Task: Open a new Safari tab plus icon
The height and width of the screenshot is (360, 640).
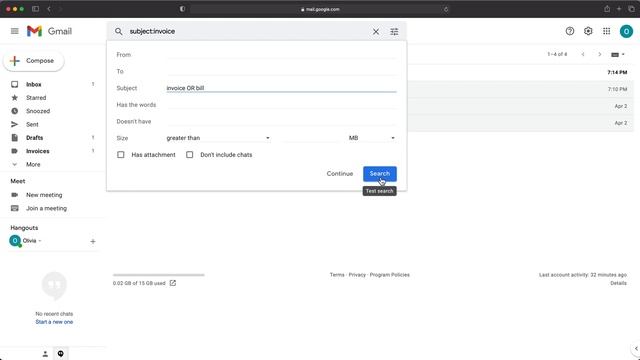Action: (x=619, y=9)
